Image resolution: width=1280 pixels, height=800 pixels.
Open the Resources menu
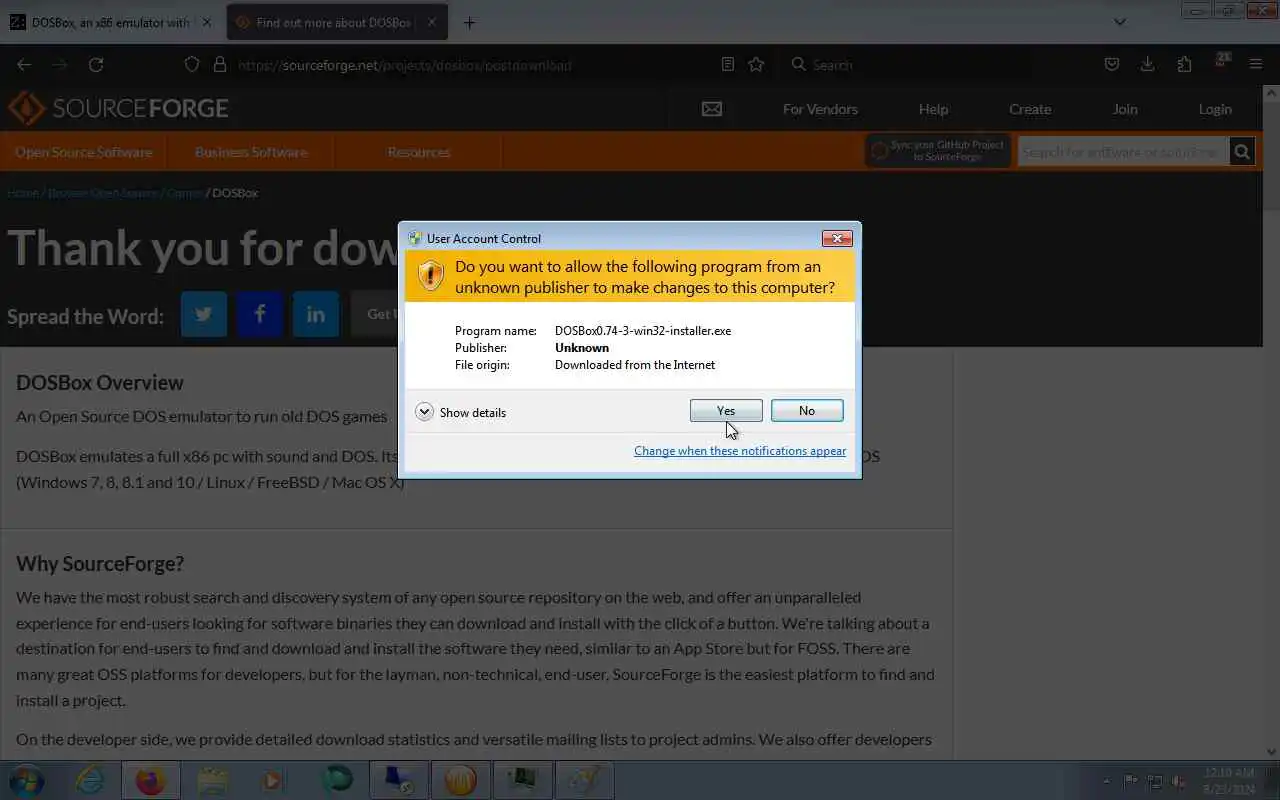[x=419, y=152]
